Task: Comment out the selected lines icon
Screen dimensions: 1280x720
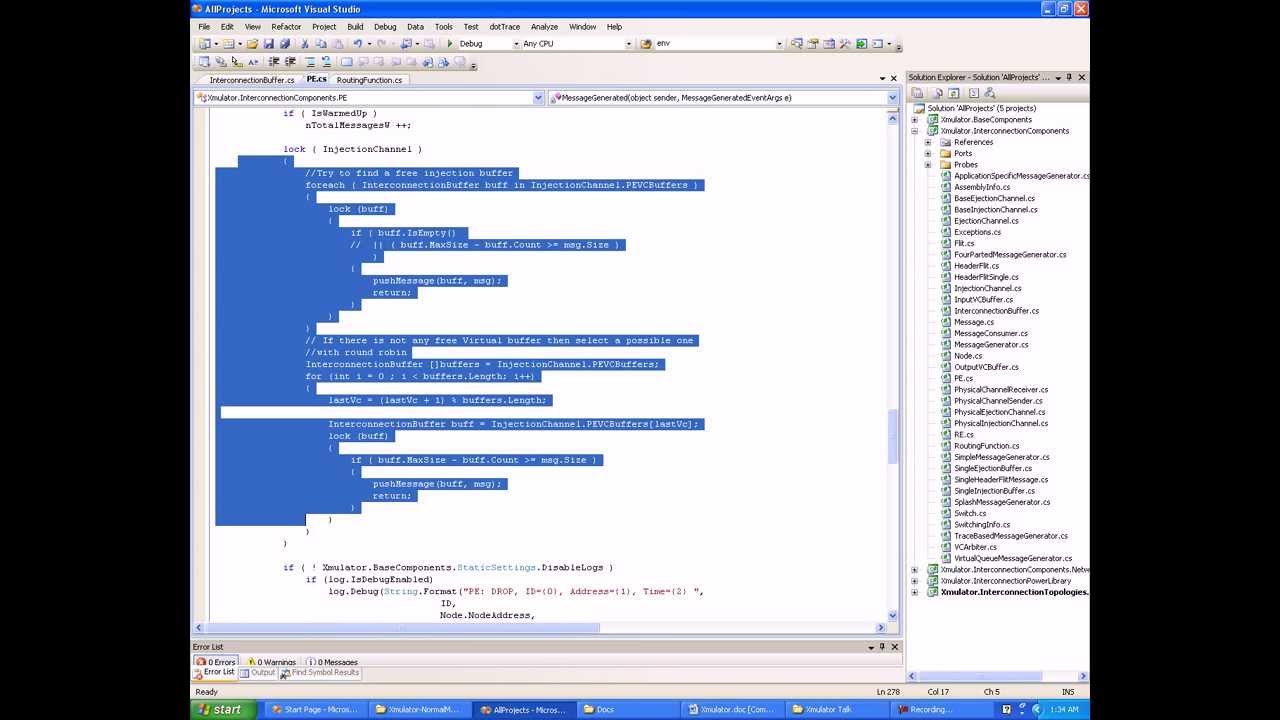Action: tap(310, 62)
